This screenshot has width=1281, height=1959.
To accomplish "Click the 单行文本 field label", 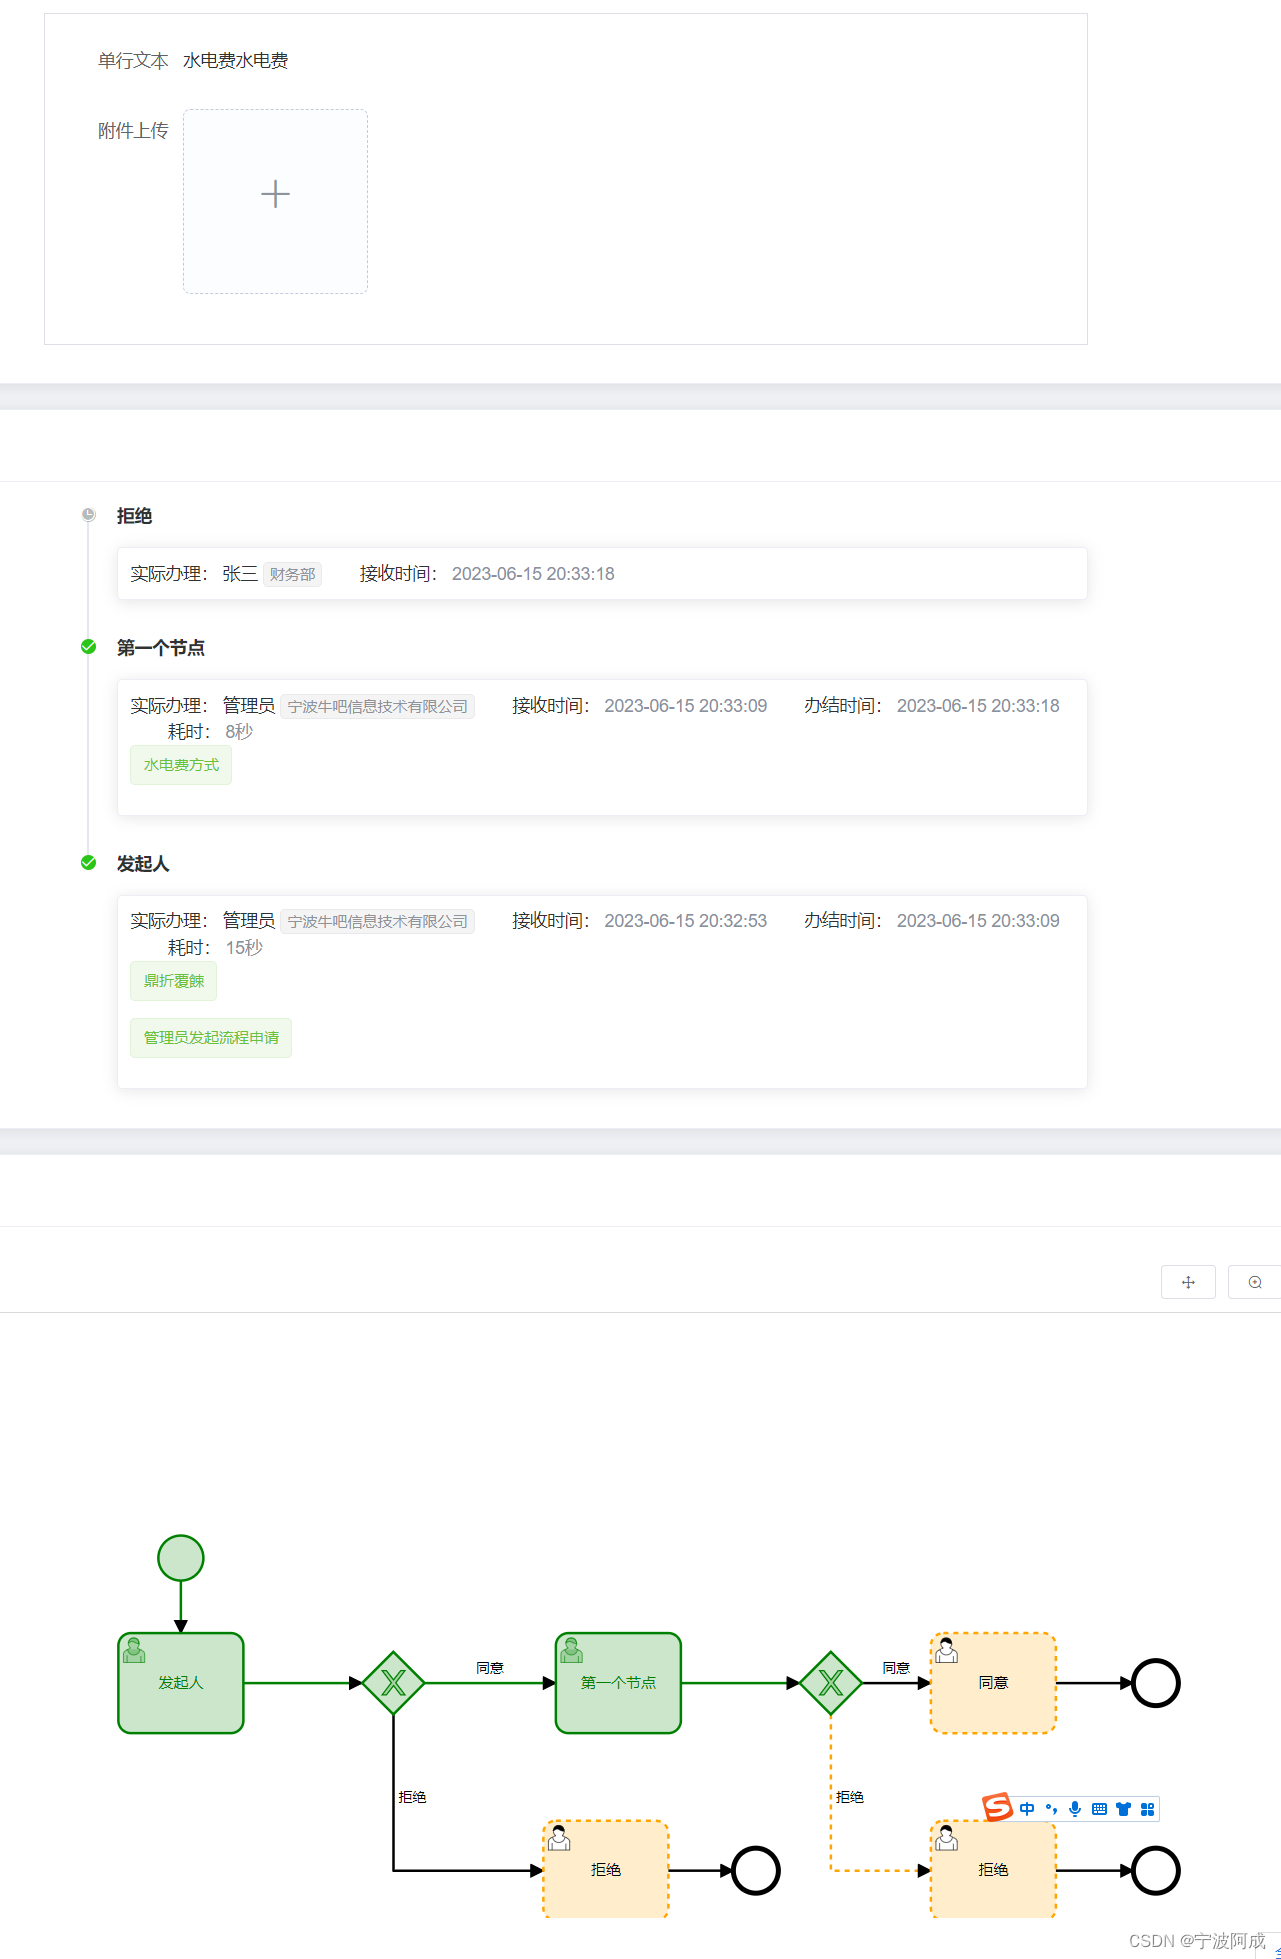I will (133, 61).
